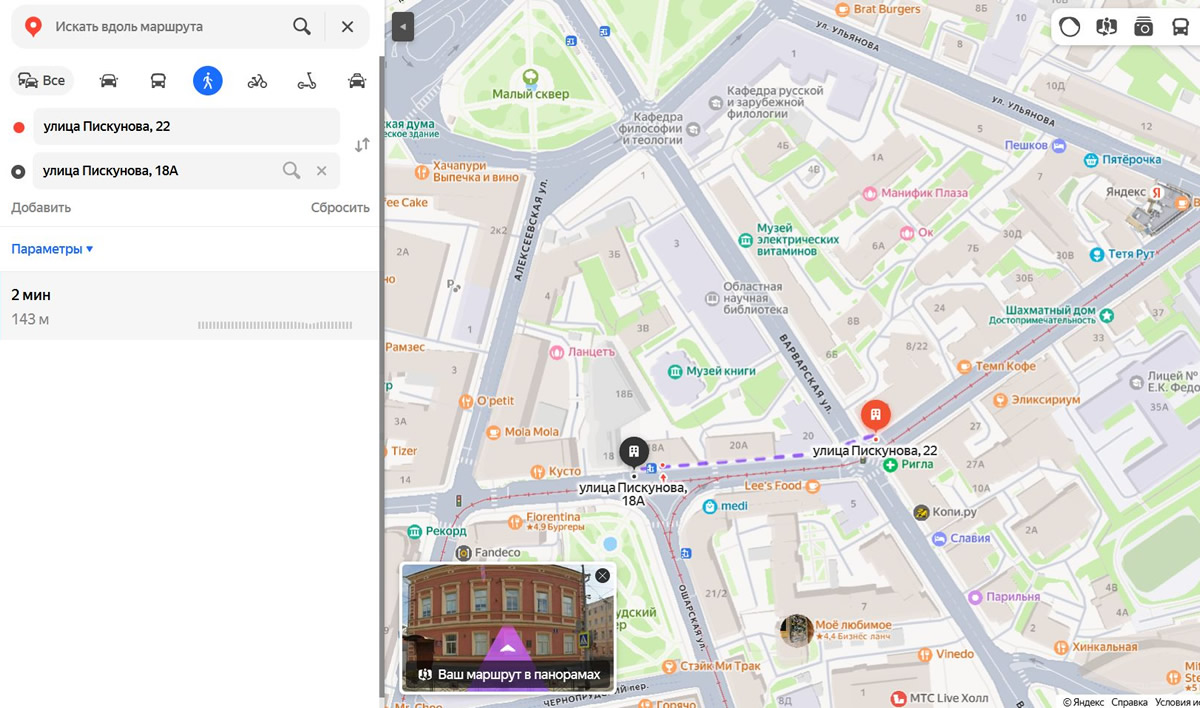1200x708 pixels.
Task: Click the 'Справка' help link
Action: coord(1129,702)
